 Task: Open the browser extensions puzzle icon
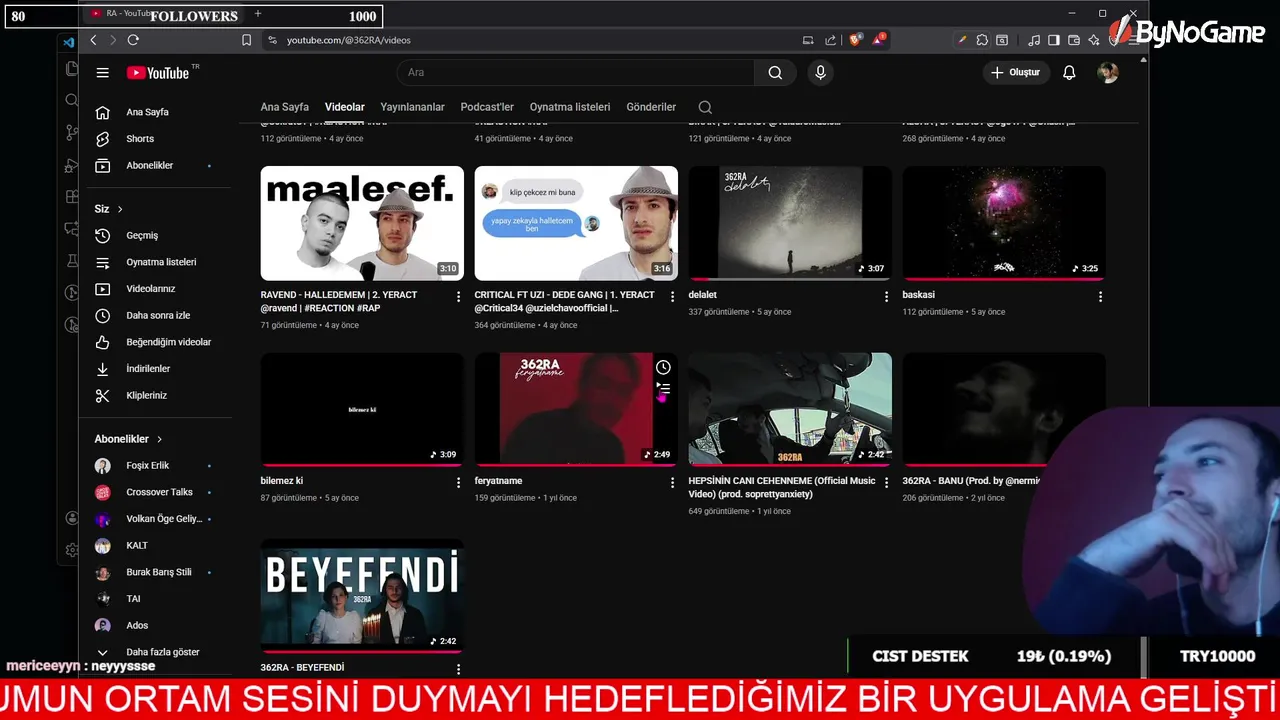[982, 40]
